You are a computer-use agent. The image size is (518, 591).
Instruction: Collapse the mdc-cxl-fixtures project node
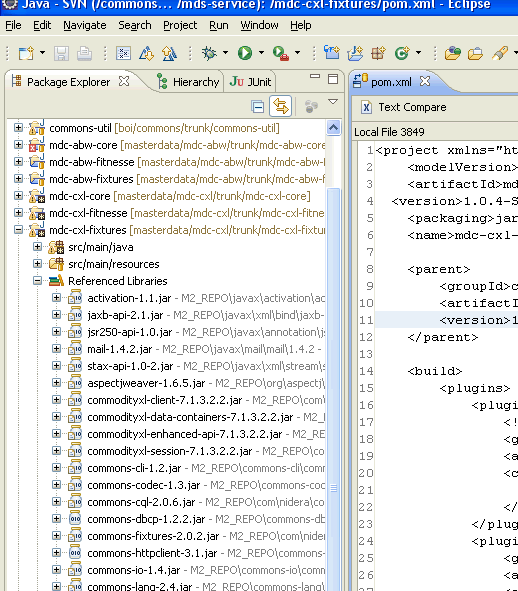tap(18, 229)
